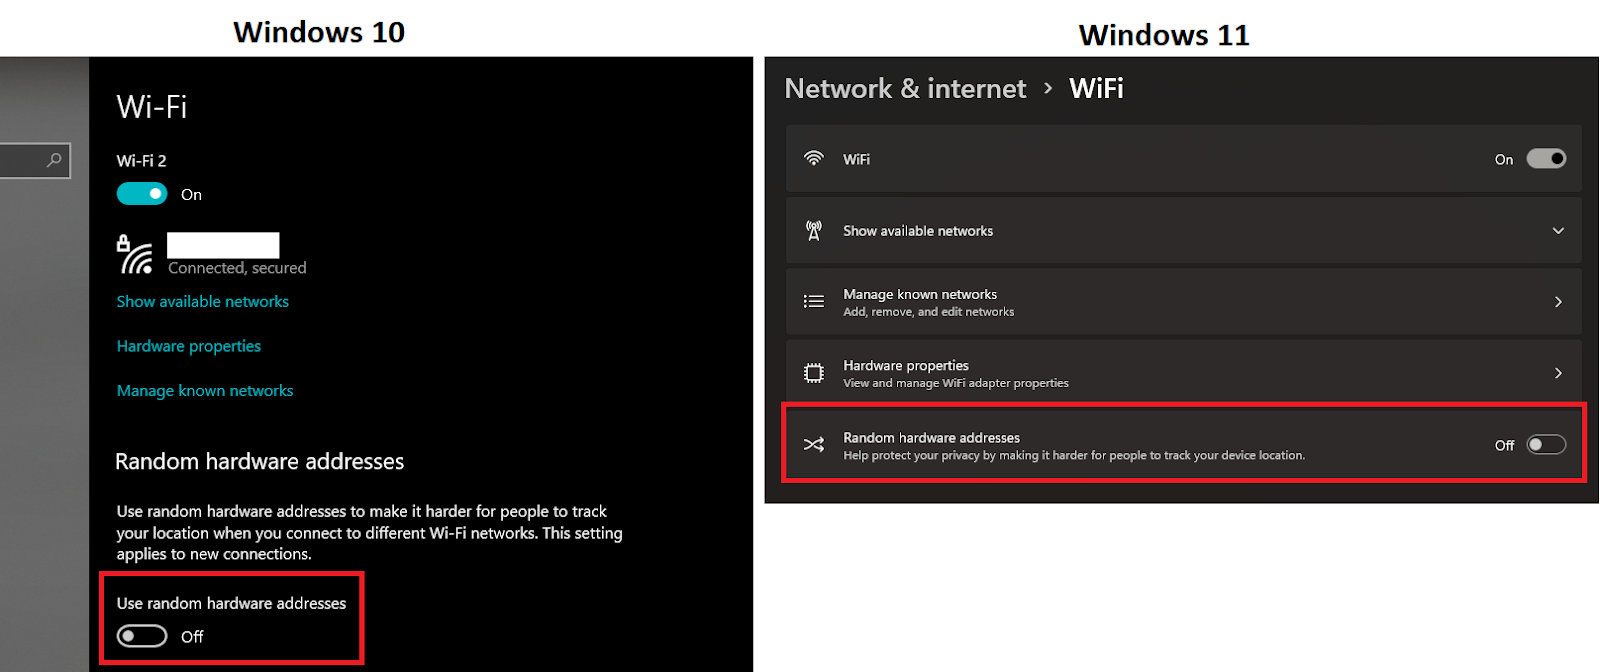Click the search magnifier icon in Windows 10
This screenshot has width=1600, height=672.
[54, 160]
